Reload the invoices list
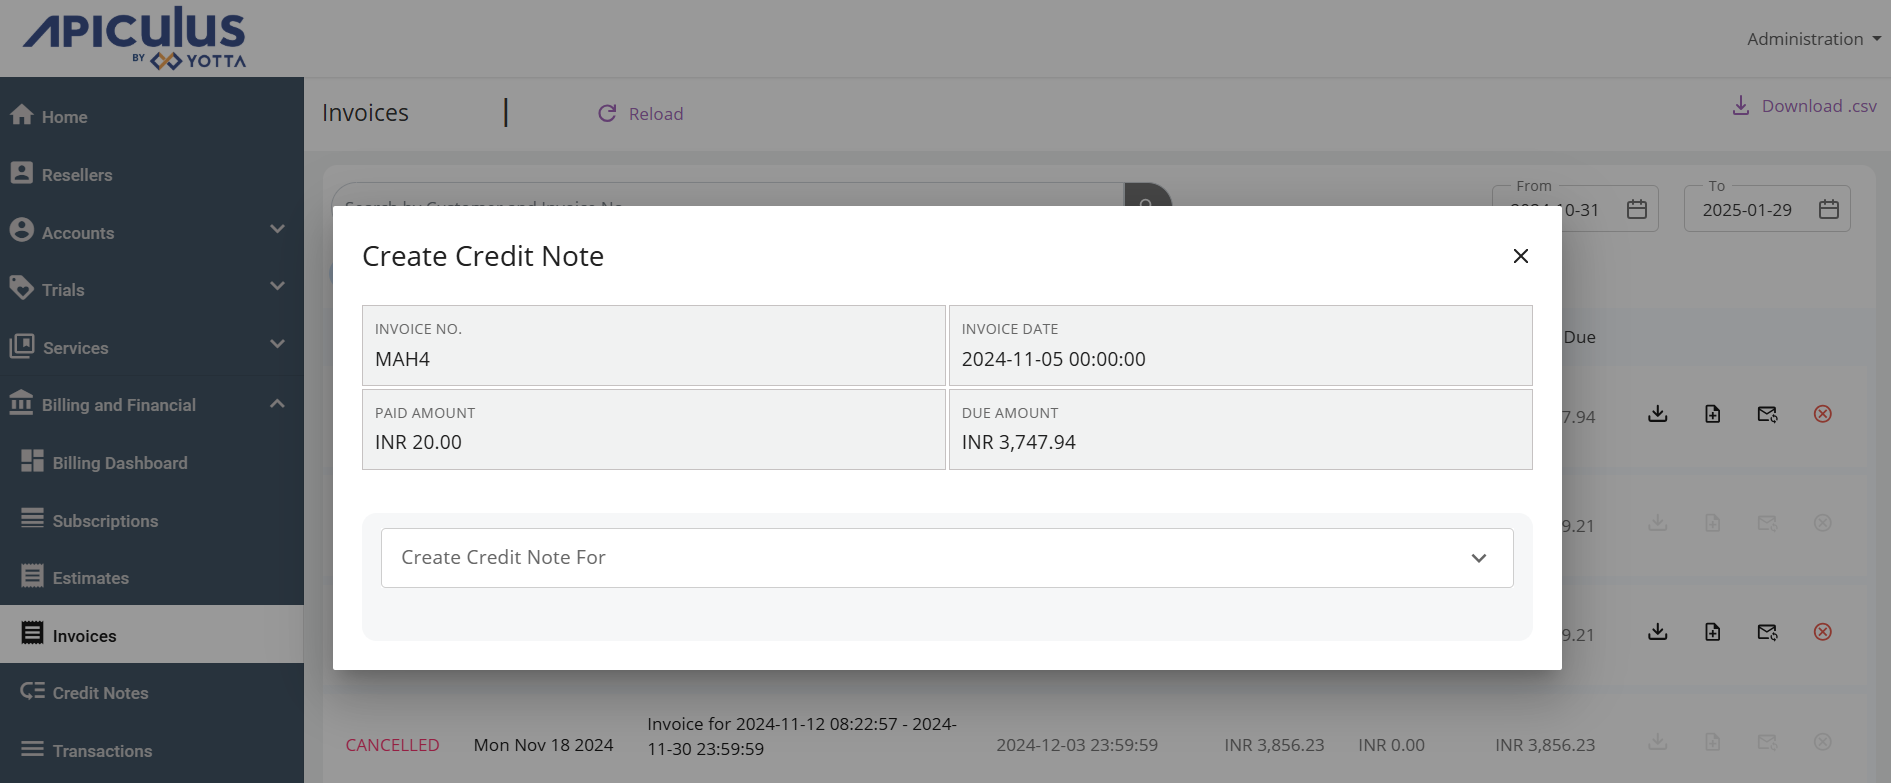1891x783 pixels. coord(640,114)
